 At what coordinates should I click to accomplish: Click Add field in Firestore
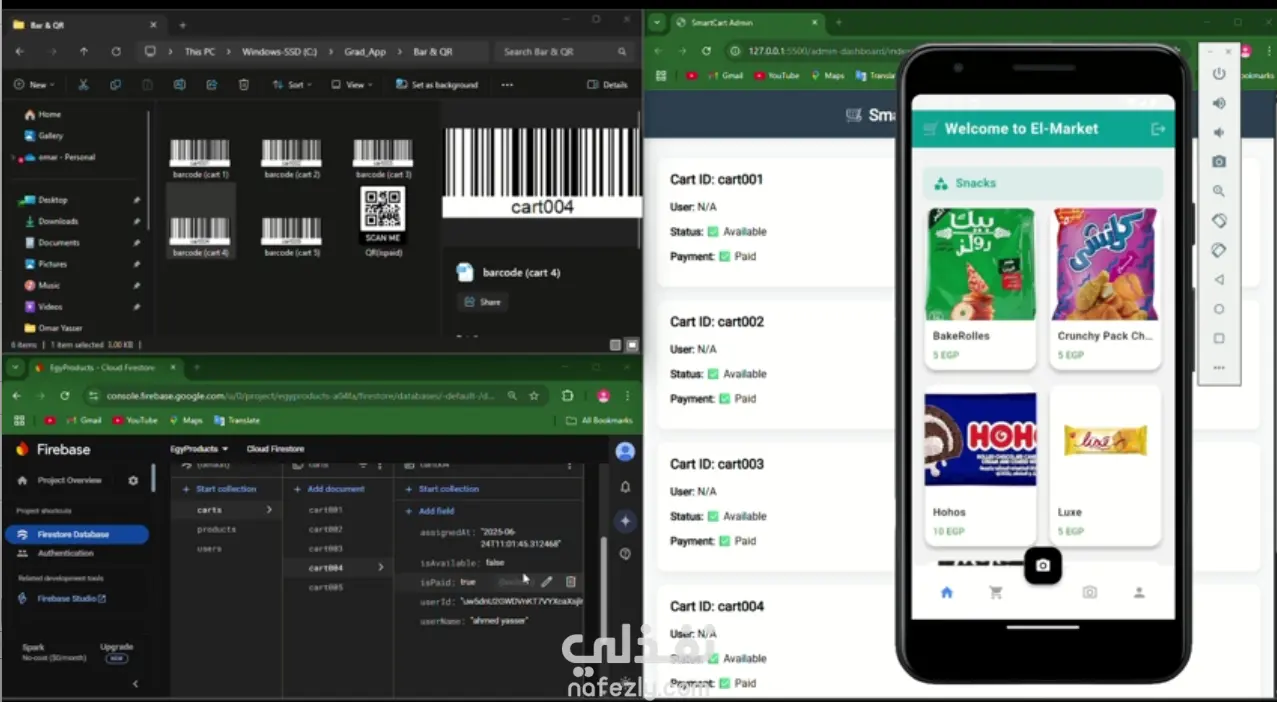pyautogui.click(x=430, y=511)
